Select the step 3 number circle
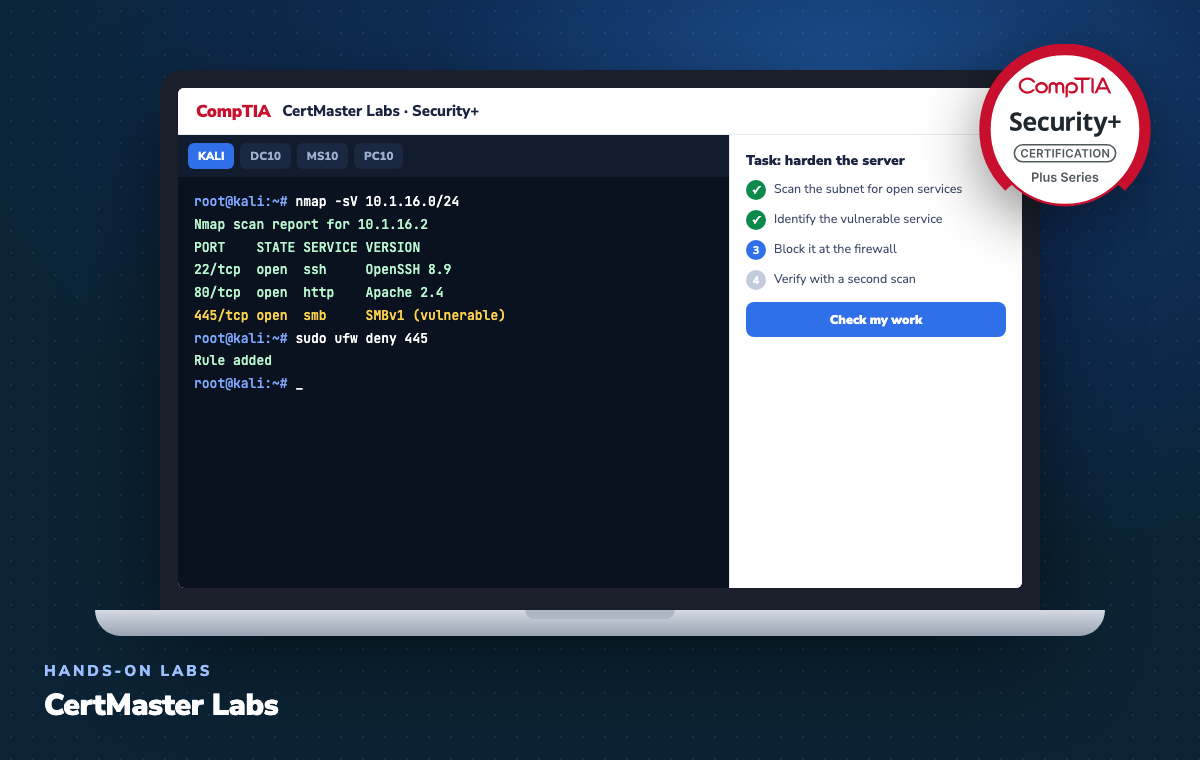 [x=755, y=249]
